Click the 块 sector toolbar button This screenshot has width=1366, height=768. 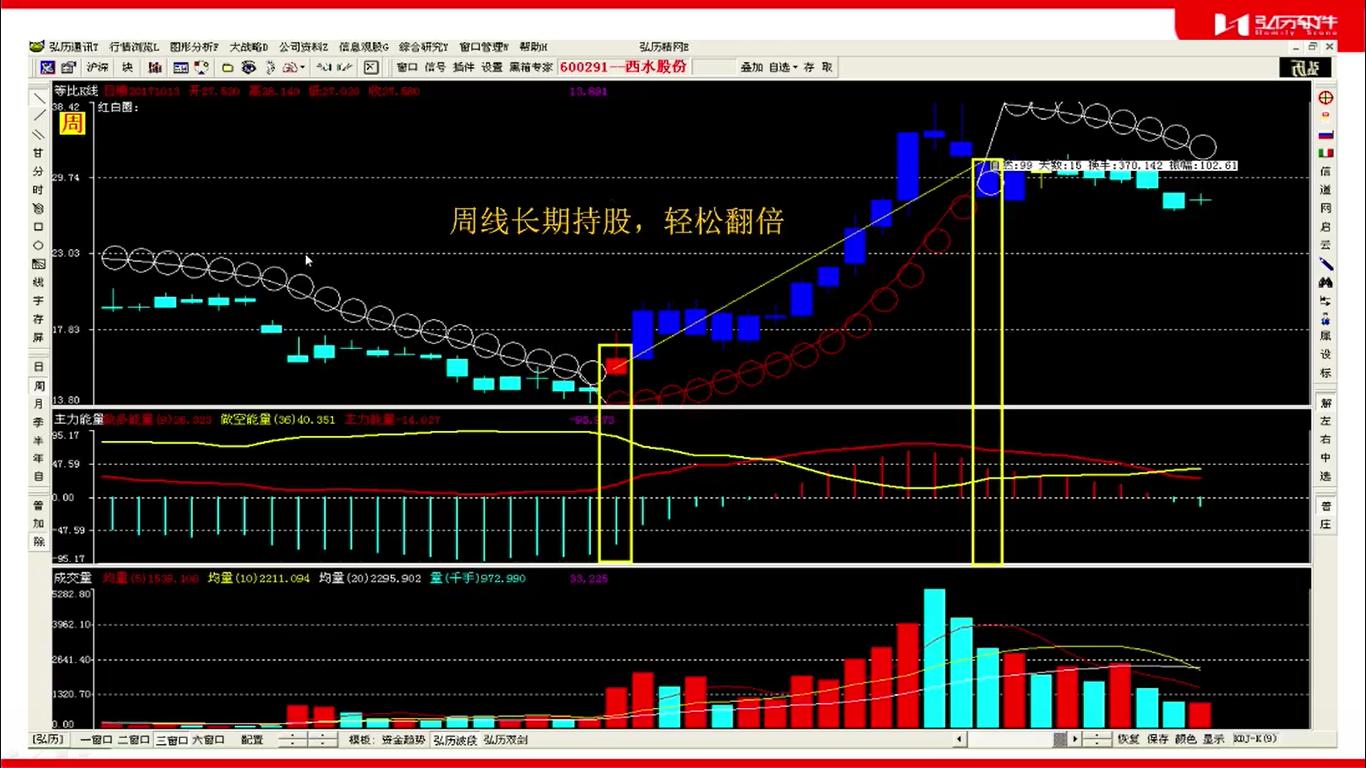tap(127, 68)
